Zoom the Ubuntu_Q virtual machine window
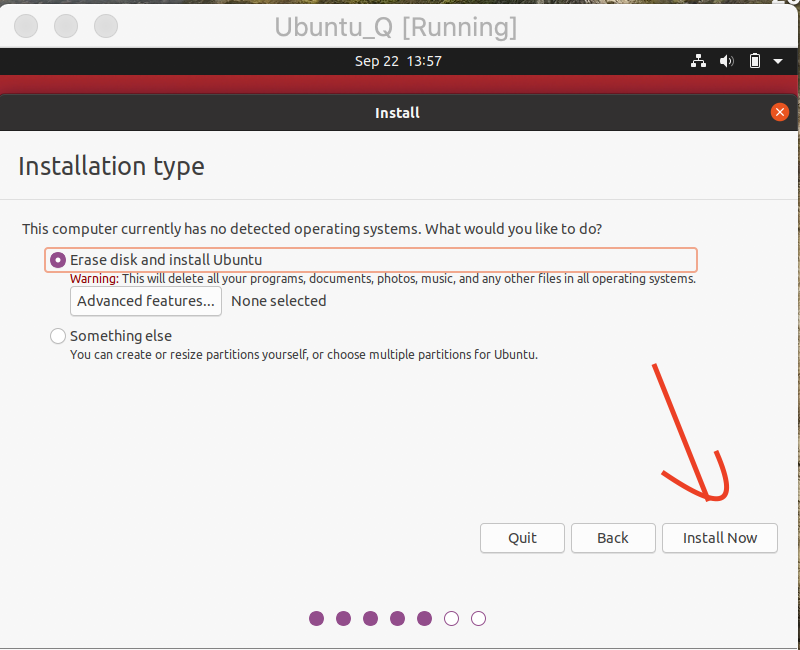800x650 pixels. coord(105,25)
